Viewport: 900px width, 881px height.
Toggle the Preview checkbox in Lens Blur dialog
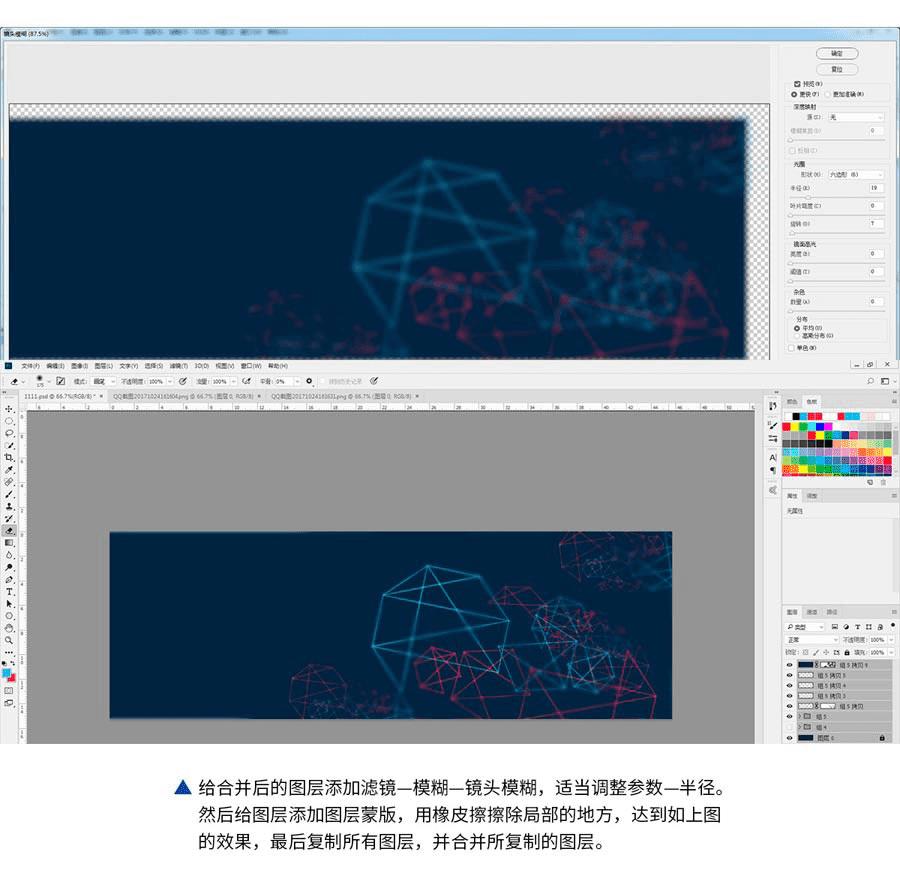tap(797, 84)
